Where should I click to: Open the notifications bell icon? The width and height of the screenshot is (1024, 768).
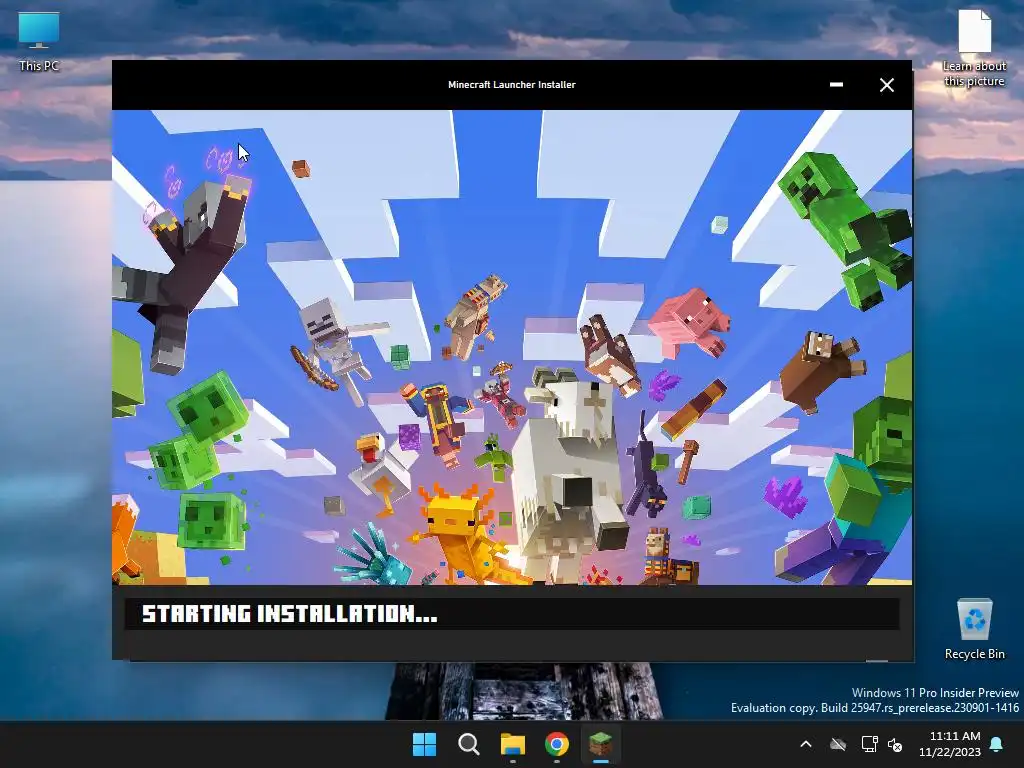click(x=997, y=744)
